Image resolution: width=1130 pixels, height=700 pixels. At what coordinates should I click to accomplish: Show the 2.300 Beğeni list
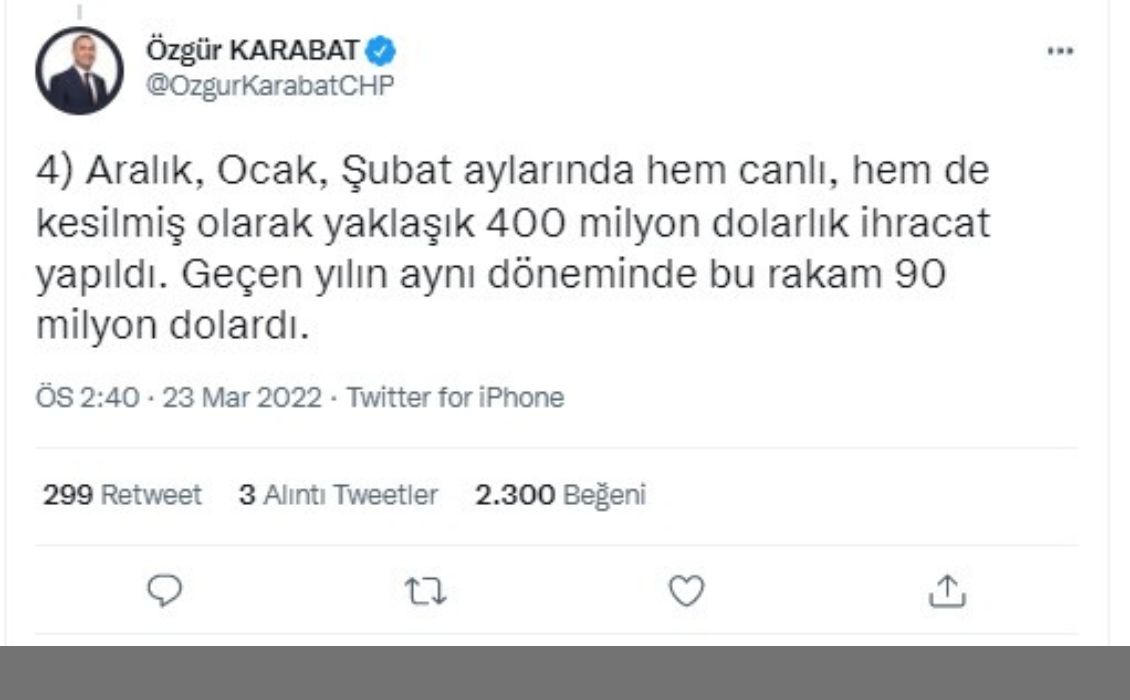click(x=560, y=495)
